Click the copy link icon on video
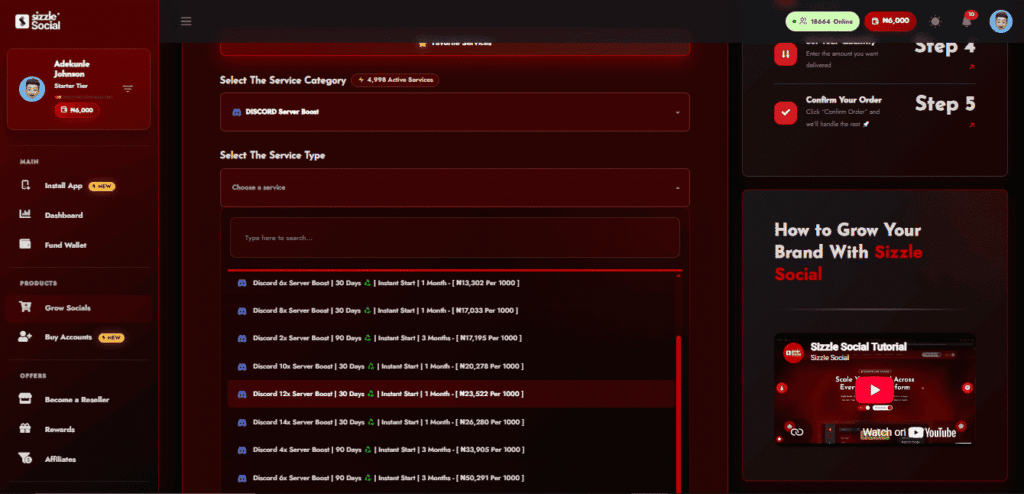Screen dimensions: 1024x494 click(796, 432)
